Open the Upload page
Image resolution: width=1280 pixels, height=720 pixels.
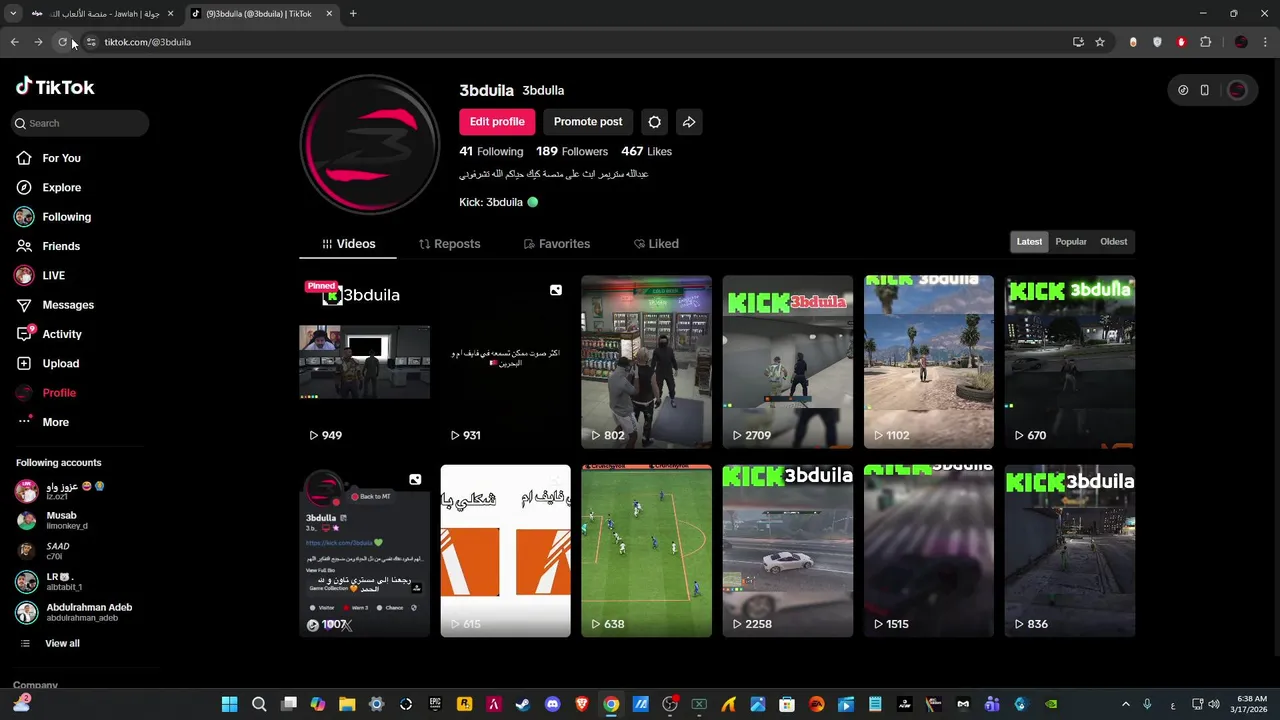47,363
